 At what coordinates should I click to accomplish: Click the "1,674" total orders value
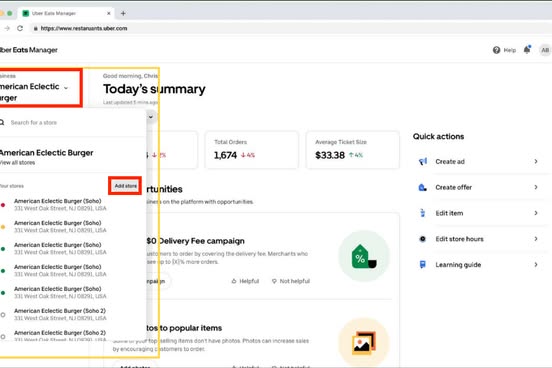tap(225, 155)
